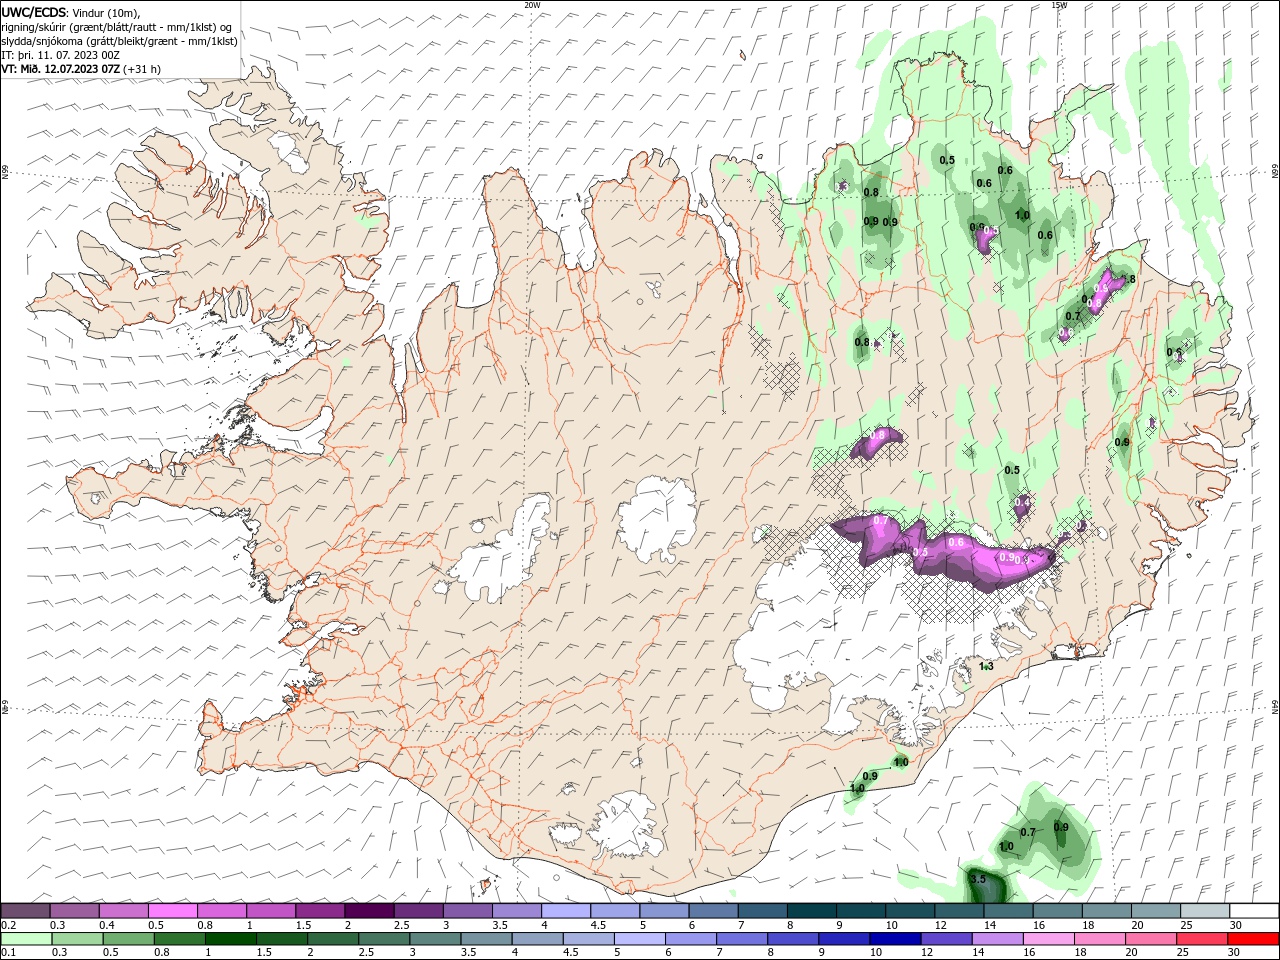This screenshot has width=1280, height=960.
Task: Click the pale grey 25–30 snow legend swatch
Action: click(x=1205, y=911)
